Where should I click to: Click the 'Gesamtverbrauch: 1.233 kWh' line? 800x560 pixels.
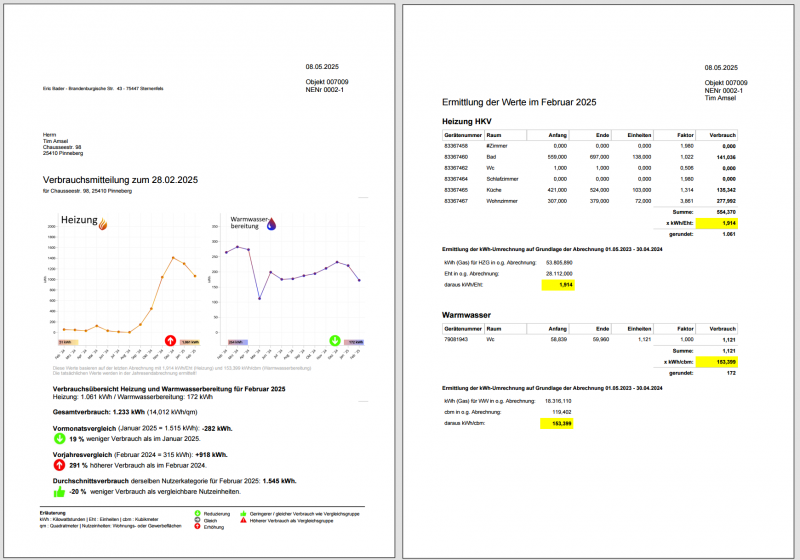coord(125,412)
